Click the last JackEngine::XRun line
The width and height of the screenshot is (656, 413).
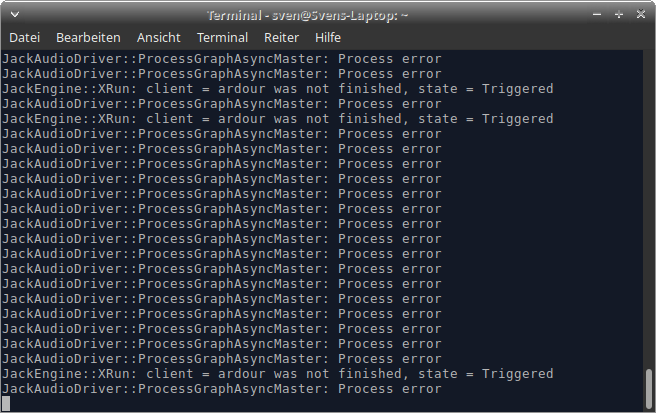pyautogui.click(x=277, y=374)
